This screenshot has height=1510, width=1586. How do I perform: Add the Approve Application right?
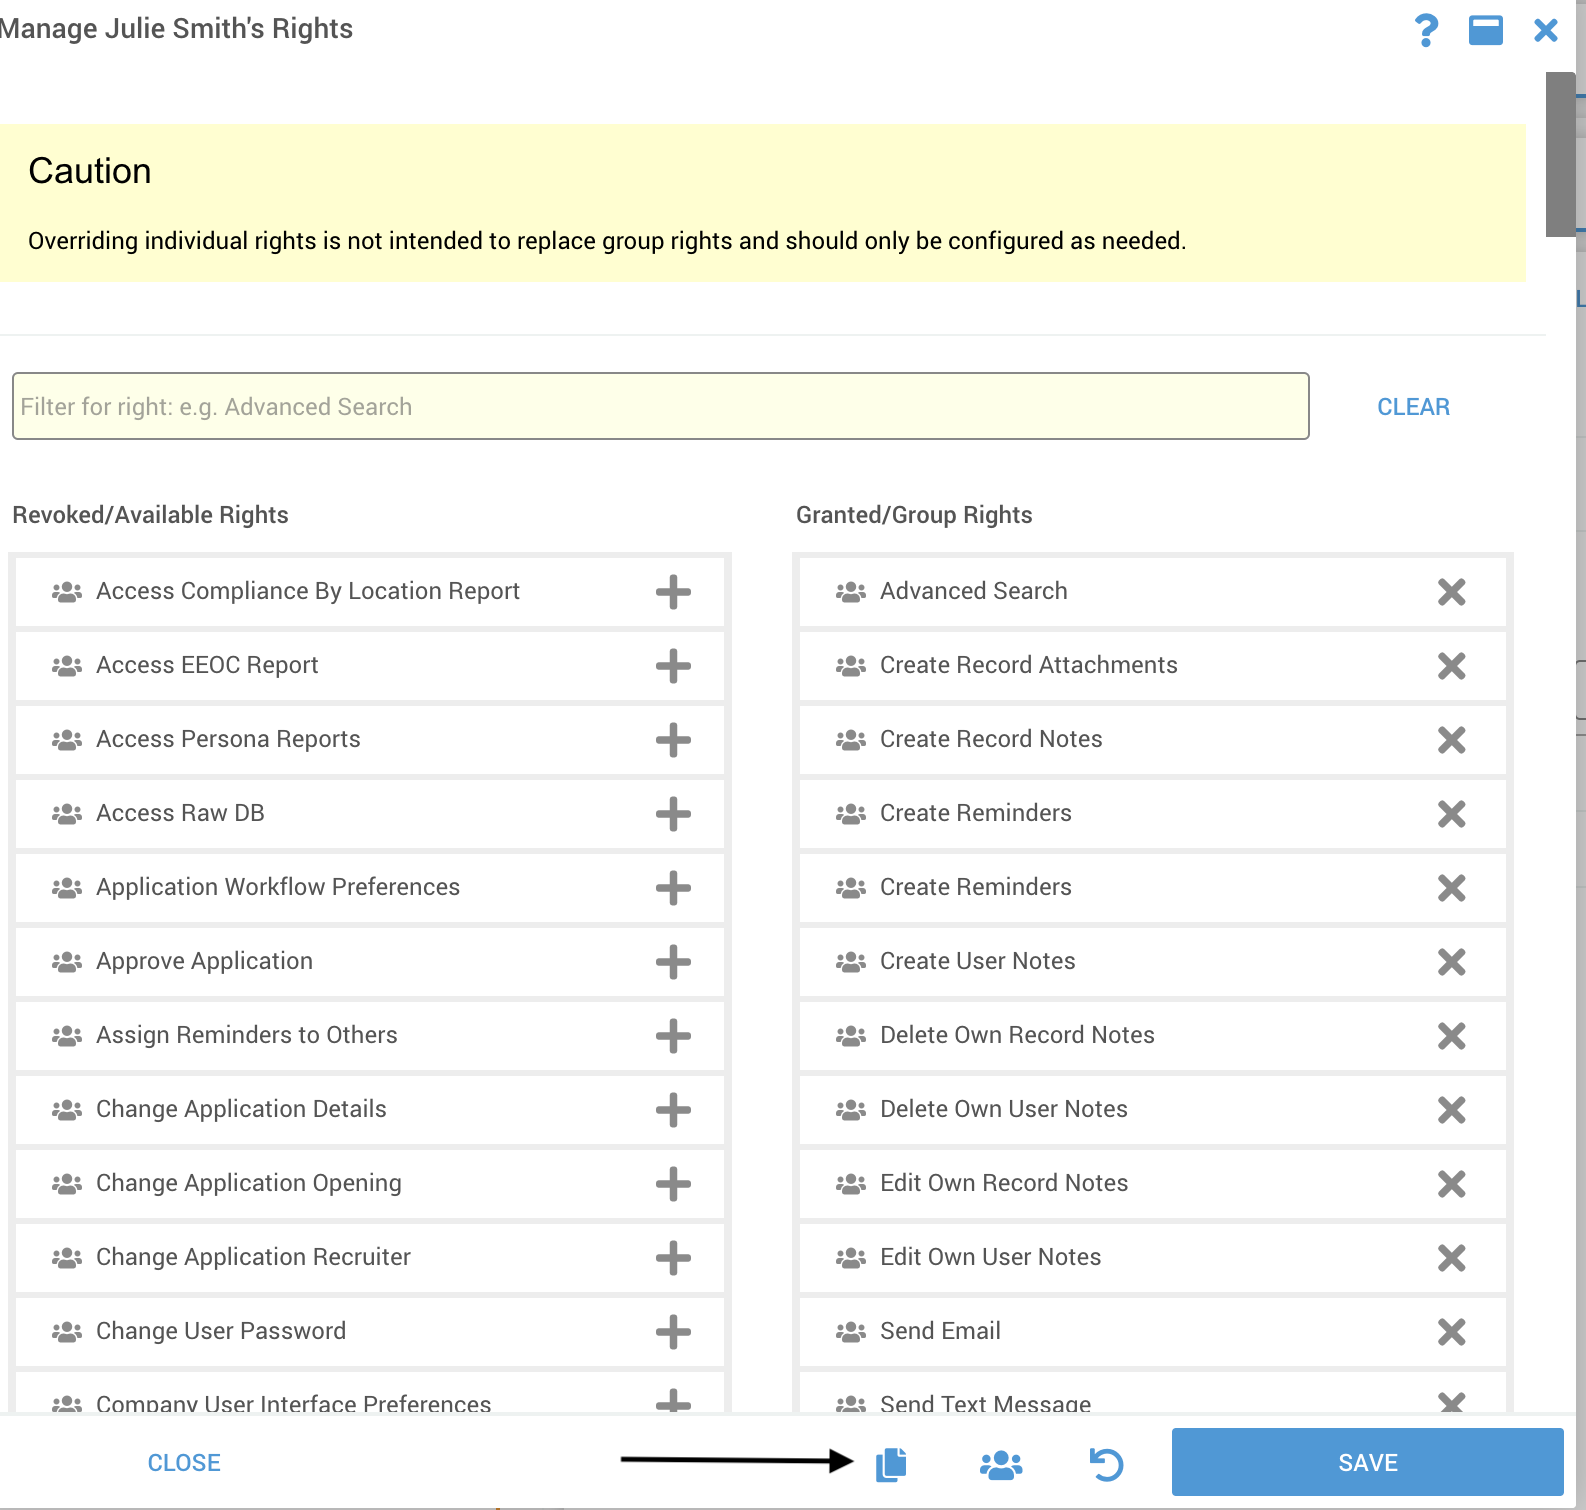point(673,962)
